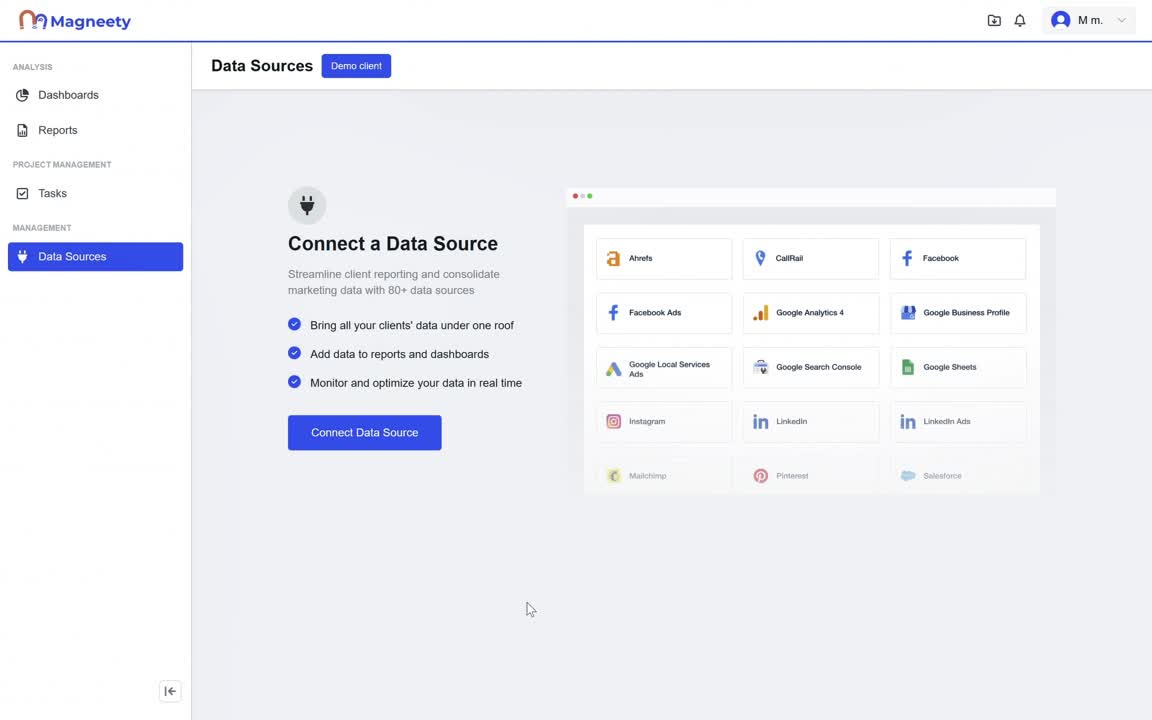Click the user avatar icon
The width and height of the screenshot is (1152, 720).
coord(1060,20)
